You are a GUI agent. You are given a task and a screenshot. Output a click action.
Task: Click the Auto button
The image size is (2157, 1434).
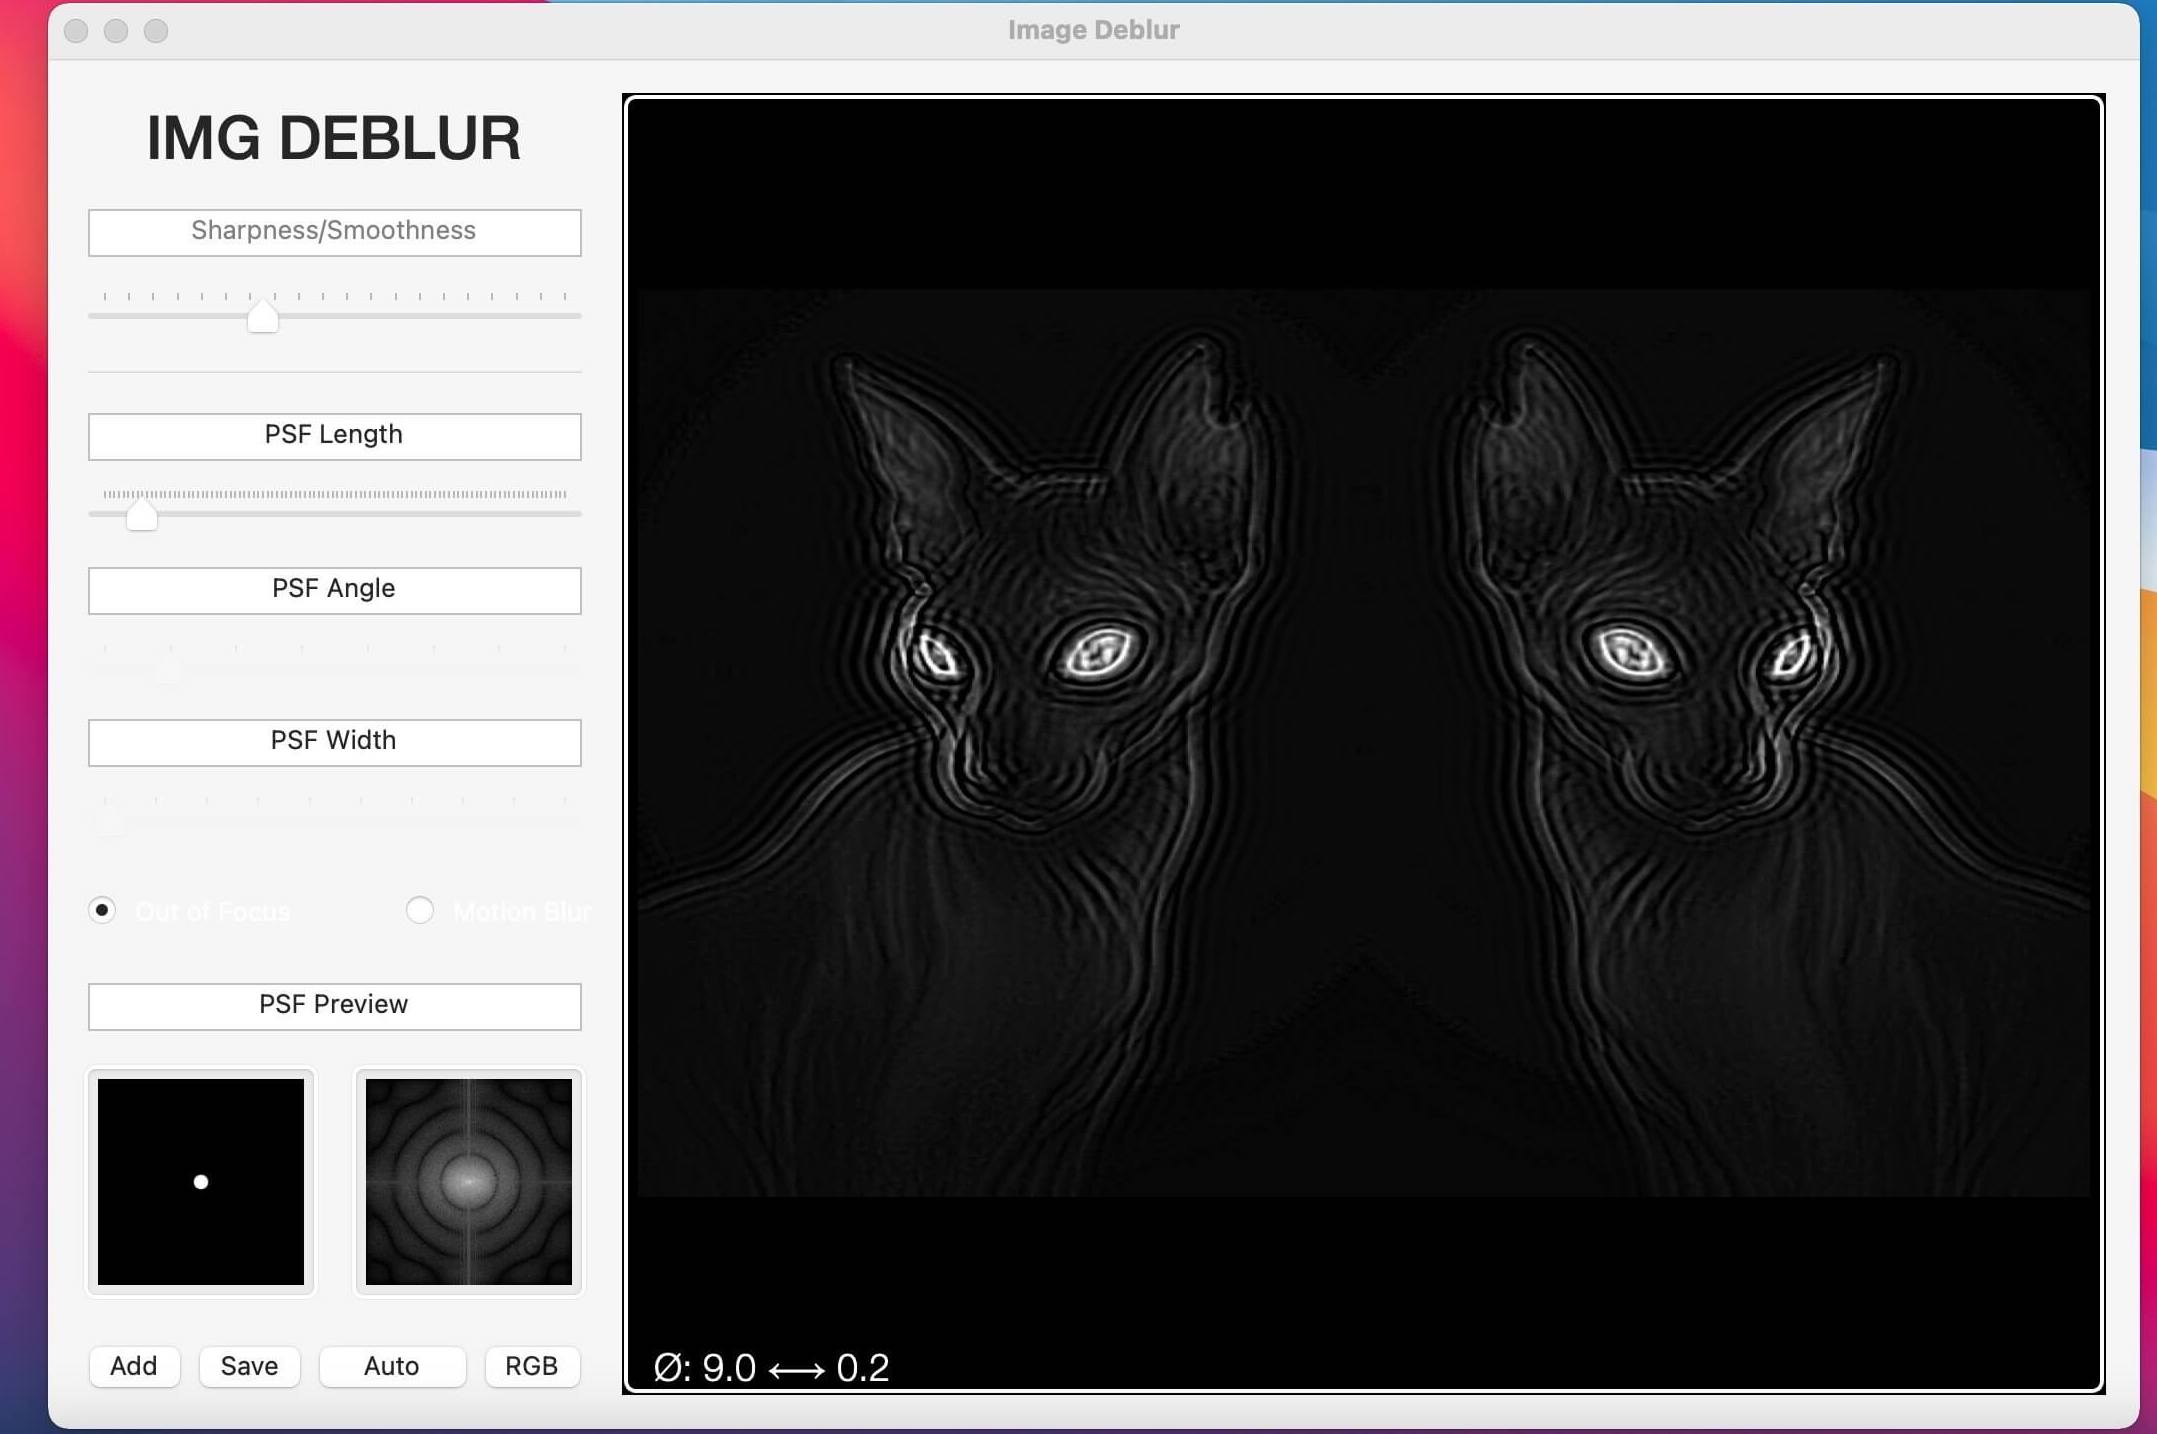click(392, 1366)
